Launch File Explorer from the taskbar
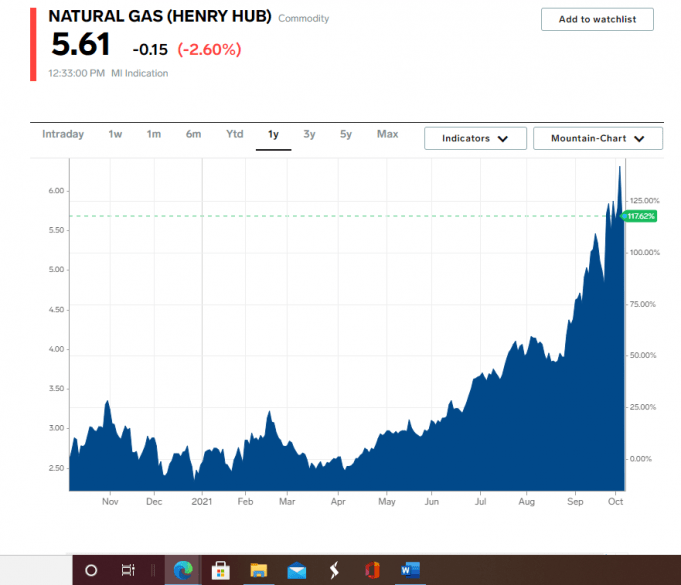Image resolution: width=681 pixels, height=585 pixels. [258, 570]
